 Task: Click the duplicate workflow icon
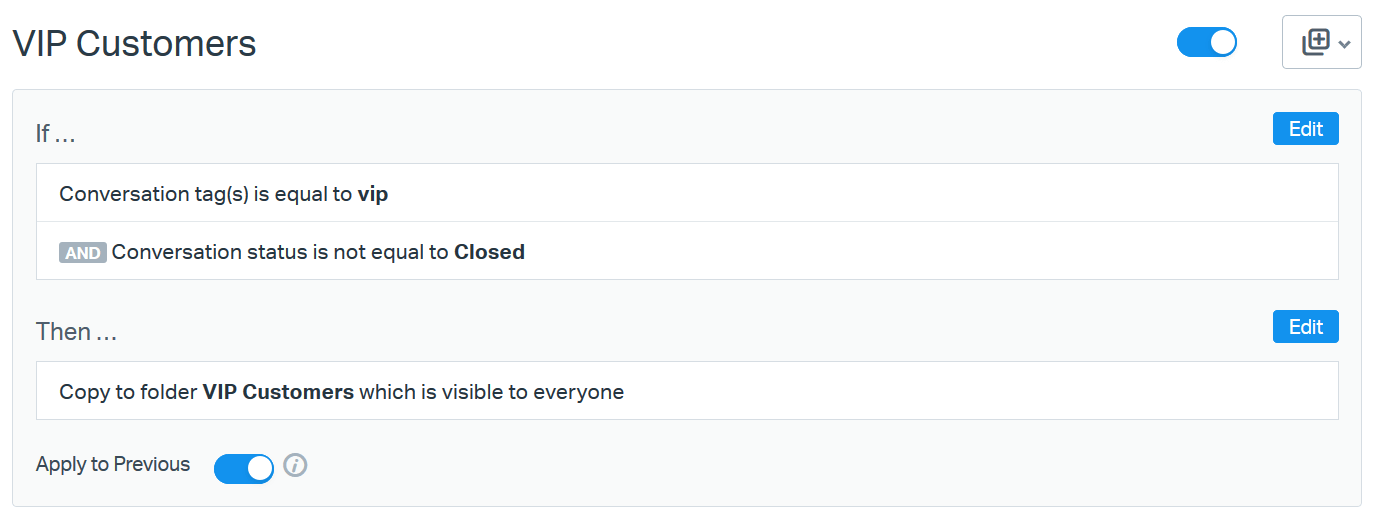coord(1315,42)
